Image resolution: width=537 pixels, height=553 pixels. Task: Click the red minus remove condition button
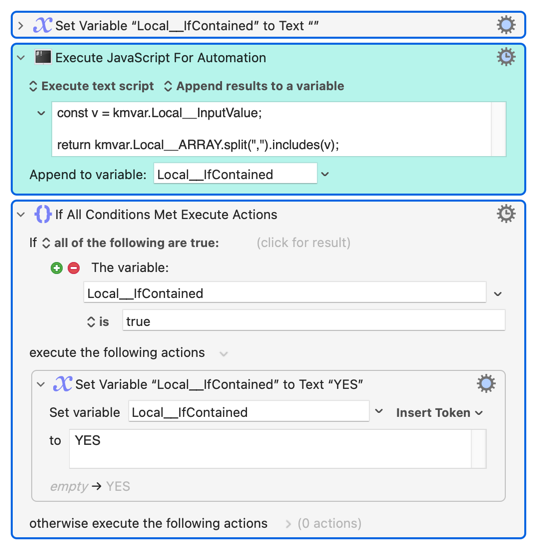point(74,268)
